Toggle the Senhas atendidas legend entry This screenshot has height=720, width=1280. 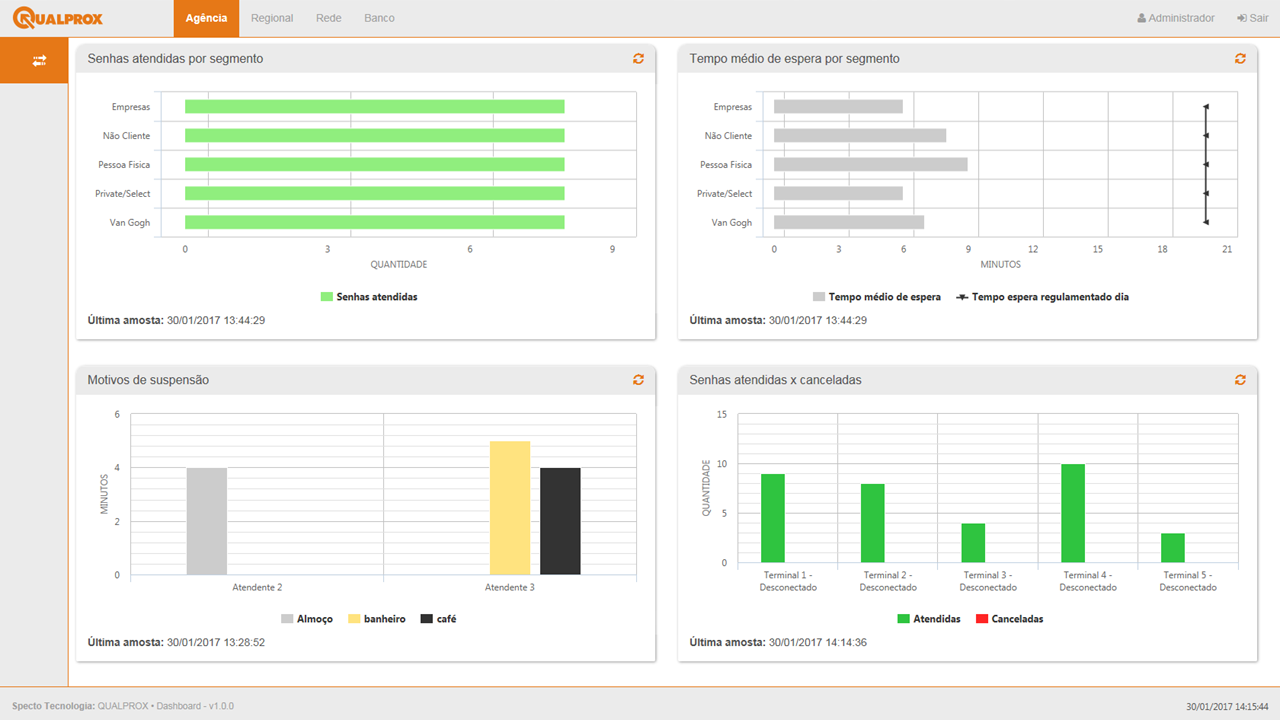369,297
